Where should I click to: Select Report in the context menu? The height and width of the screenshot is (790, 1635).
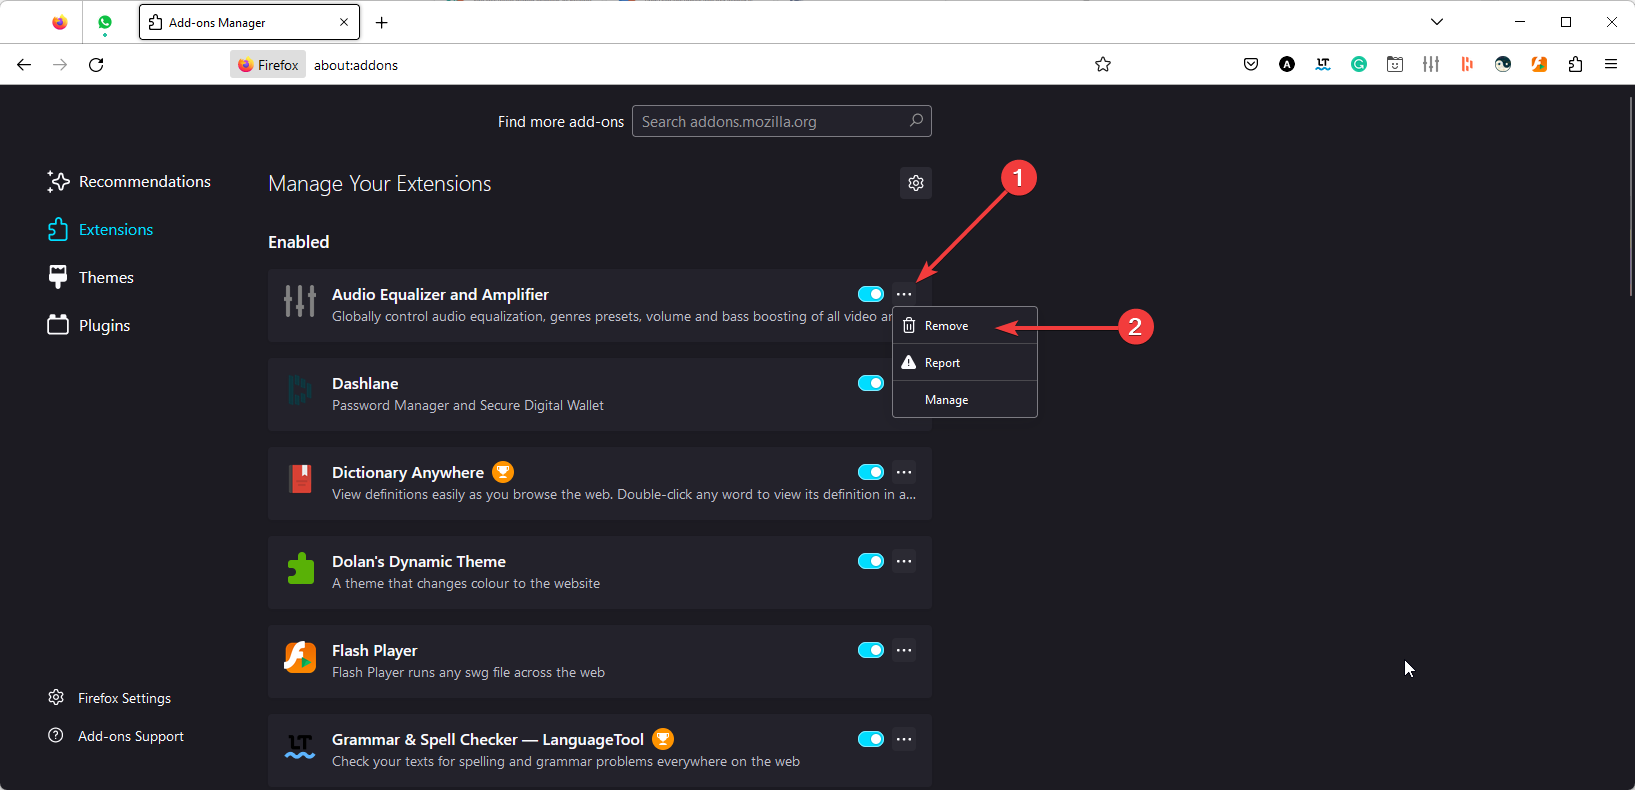(965, 362)
